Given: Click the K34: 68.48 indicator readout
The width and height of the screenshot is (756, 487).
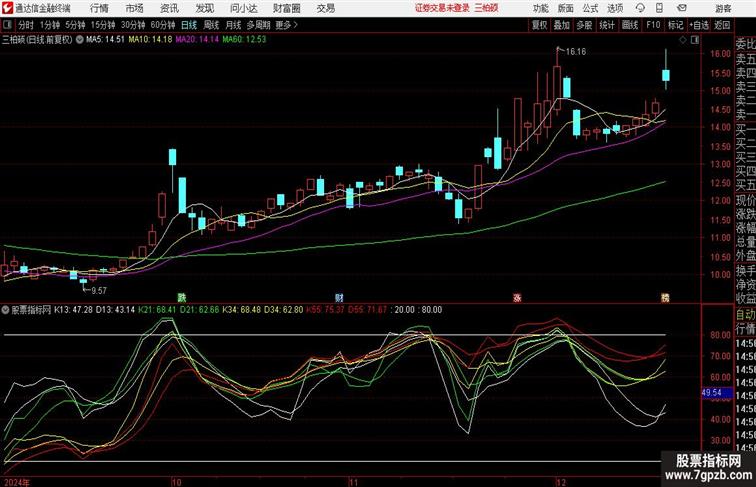Looking at the screenshot, I should click(x=241, y=310).
